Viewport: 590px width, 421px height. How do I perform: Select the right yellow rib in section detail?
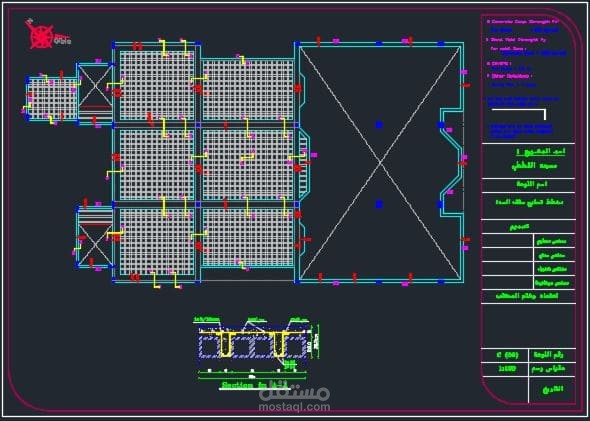[278, 344]
